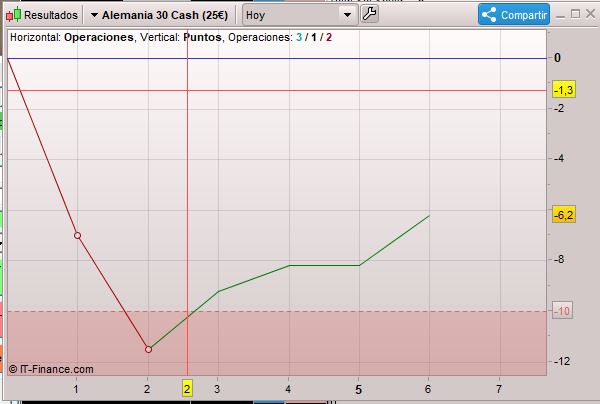
Task: Click the 4 label on horizontal axis
Action: (x=288, y=389)
